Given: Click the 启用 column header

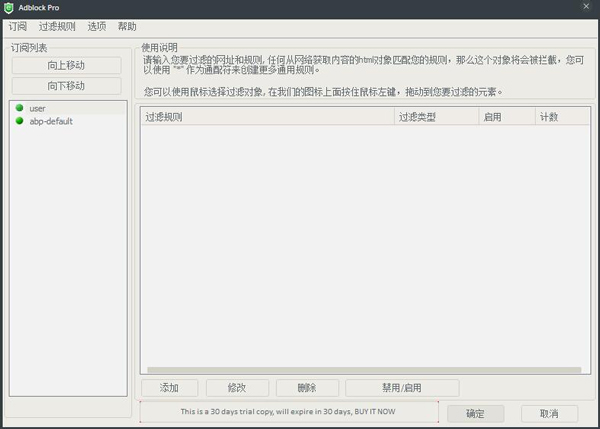Looking at the screenshot, I should tap(507, 117).
